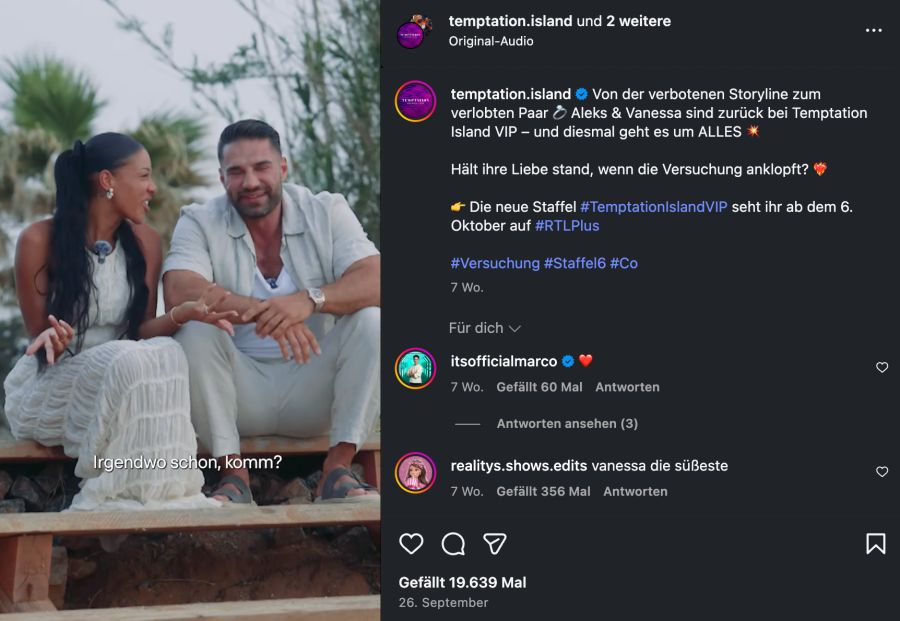
Task: Open the #RTLPlus hashtag link
Action: coord(570,226)
